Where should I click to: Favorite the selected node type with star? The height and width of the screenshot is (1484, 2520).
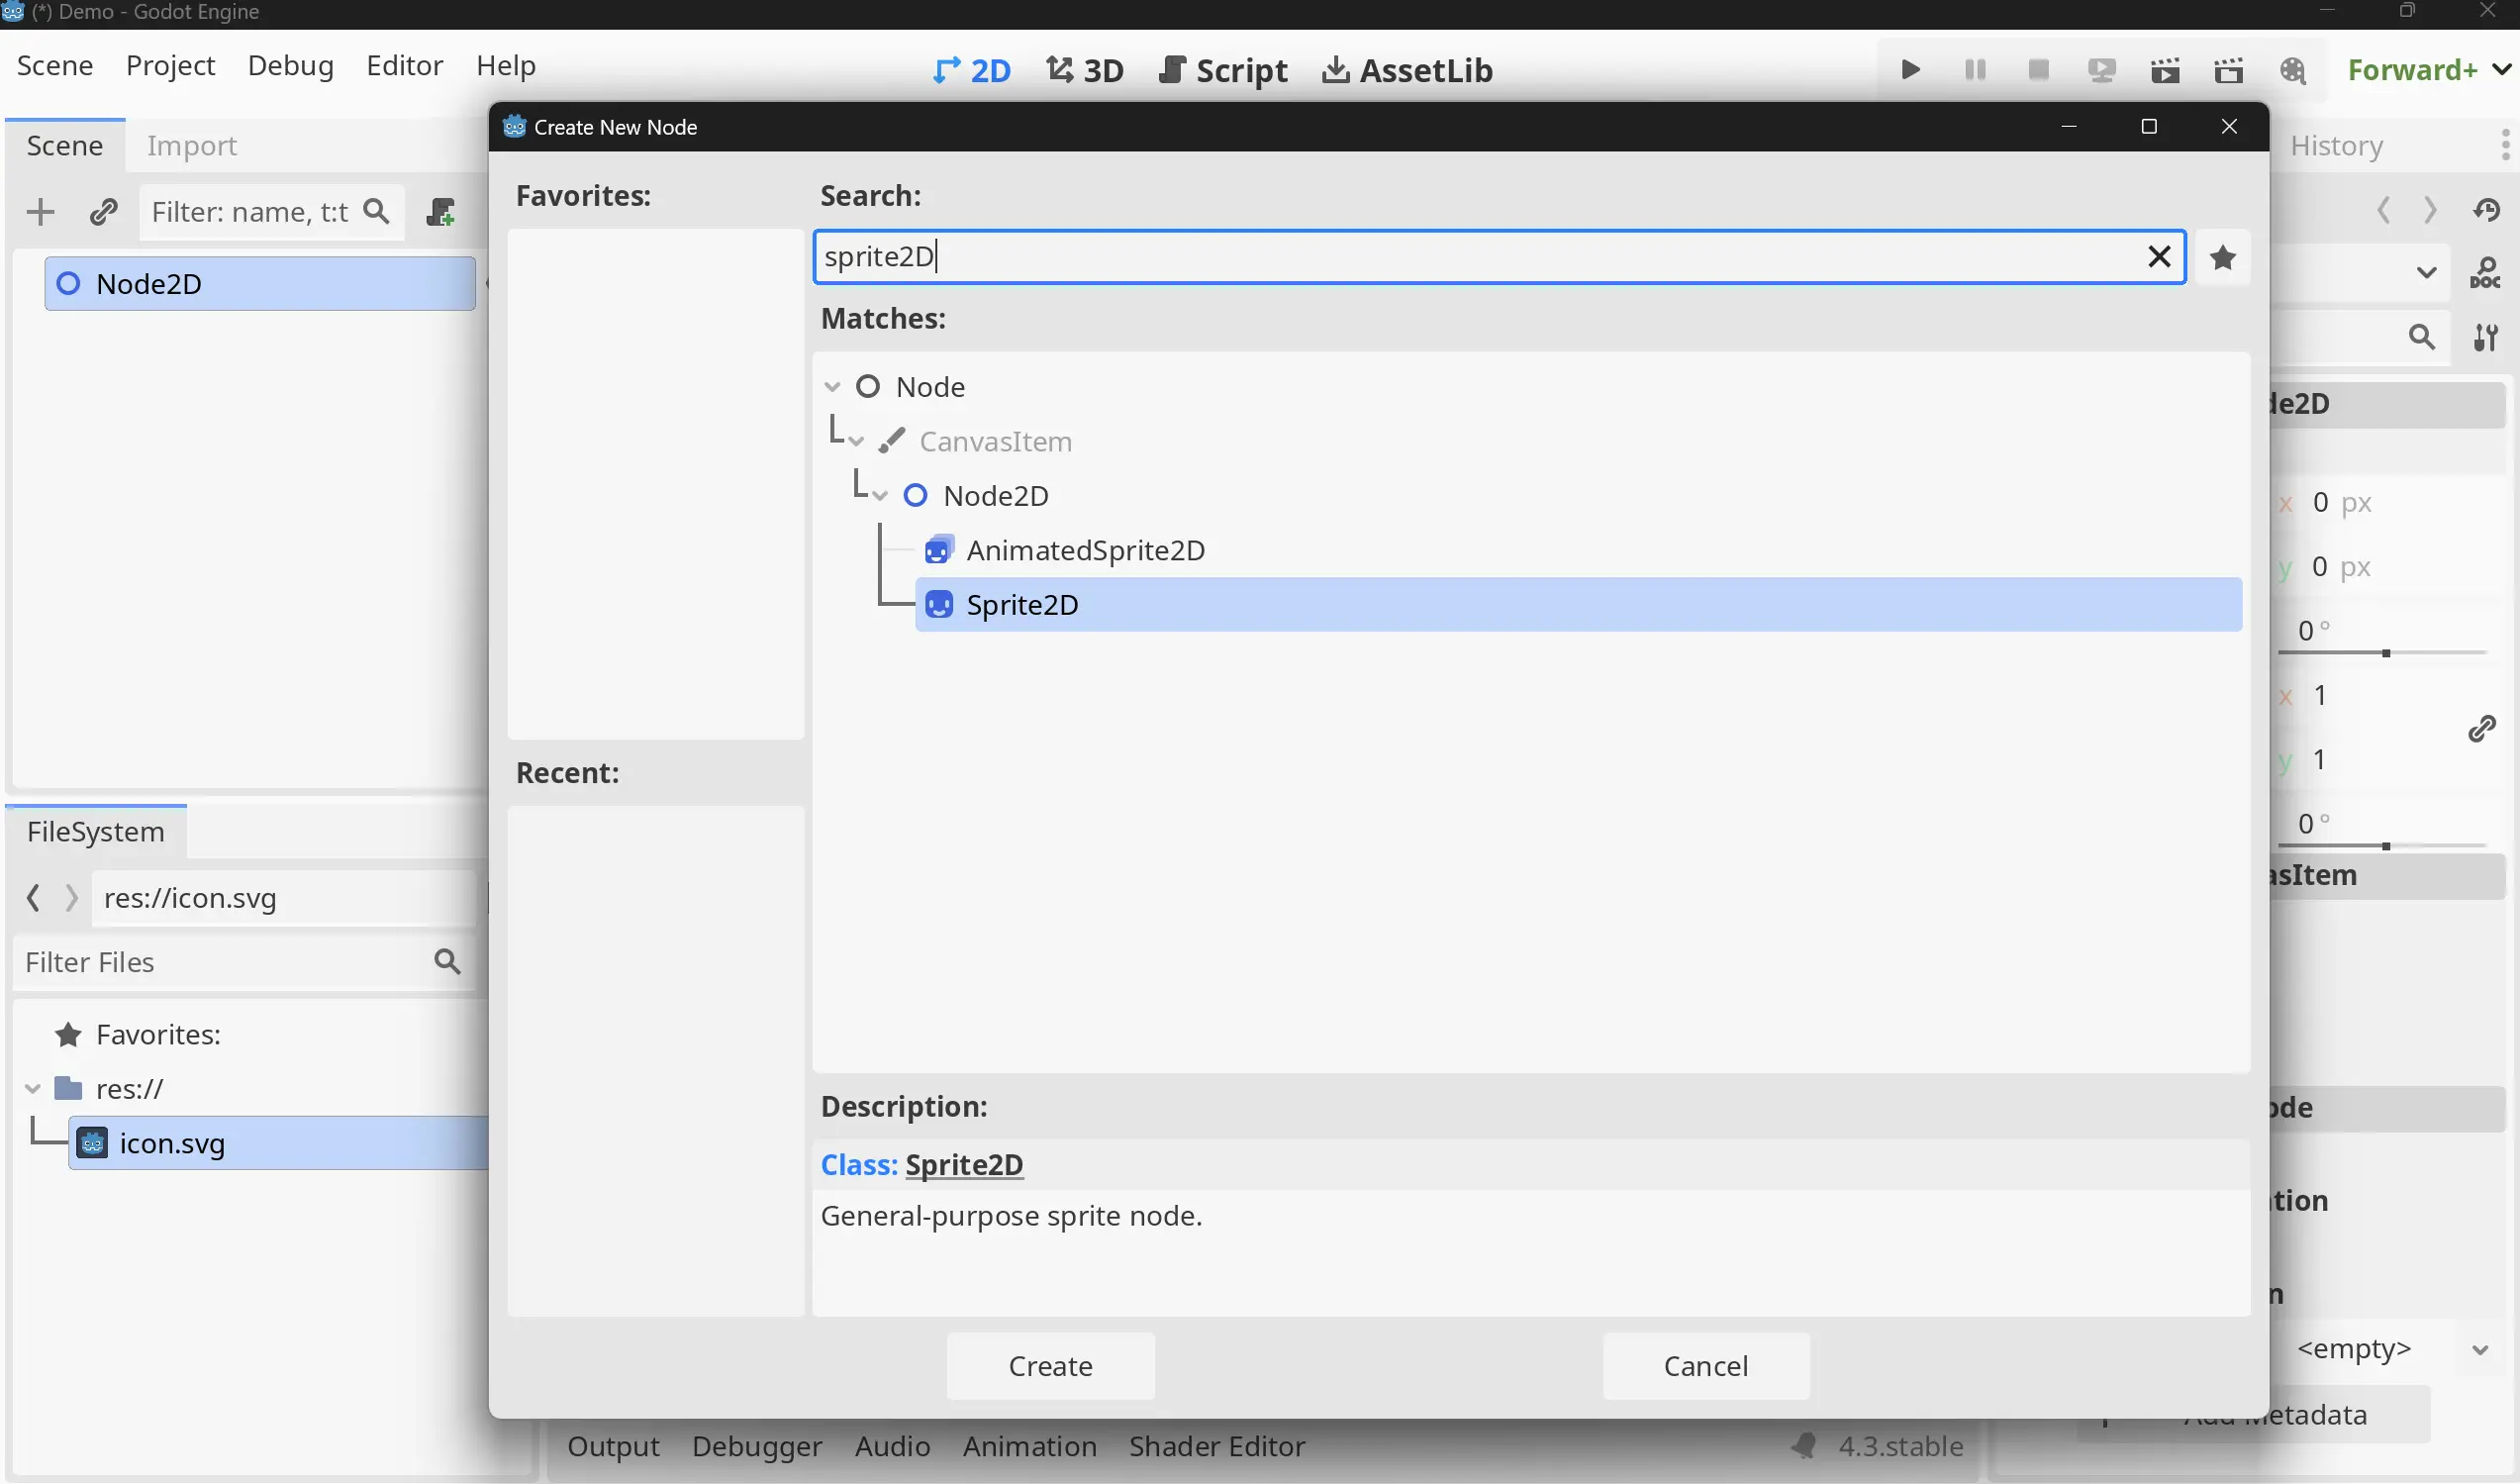click(x=2223, y=258)
